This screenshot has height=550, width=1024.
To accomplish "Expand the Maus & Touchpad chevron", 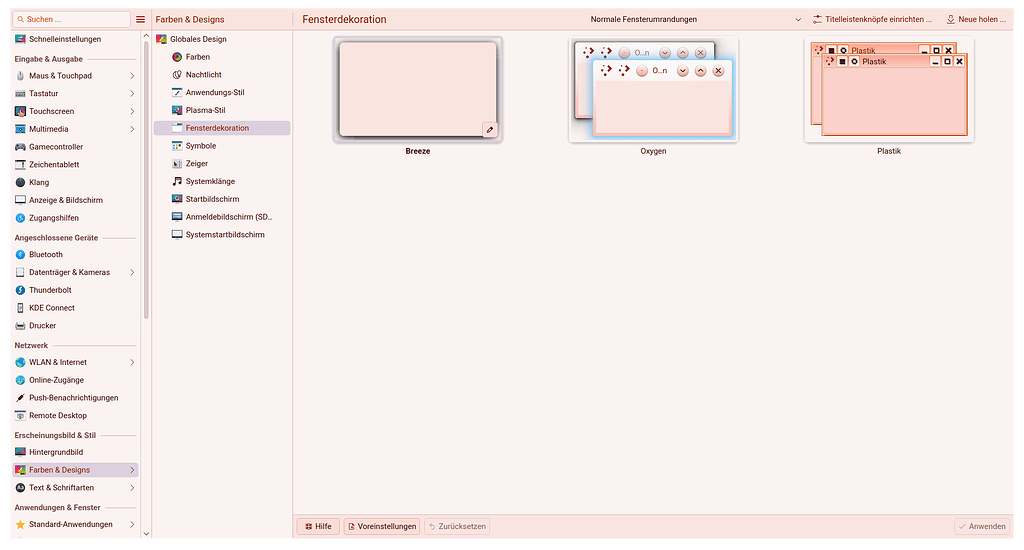I will (132, 76).
